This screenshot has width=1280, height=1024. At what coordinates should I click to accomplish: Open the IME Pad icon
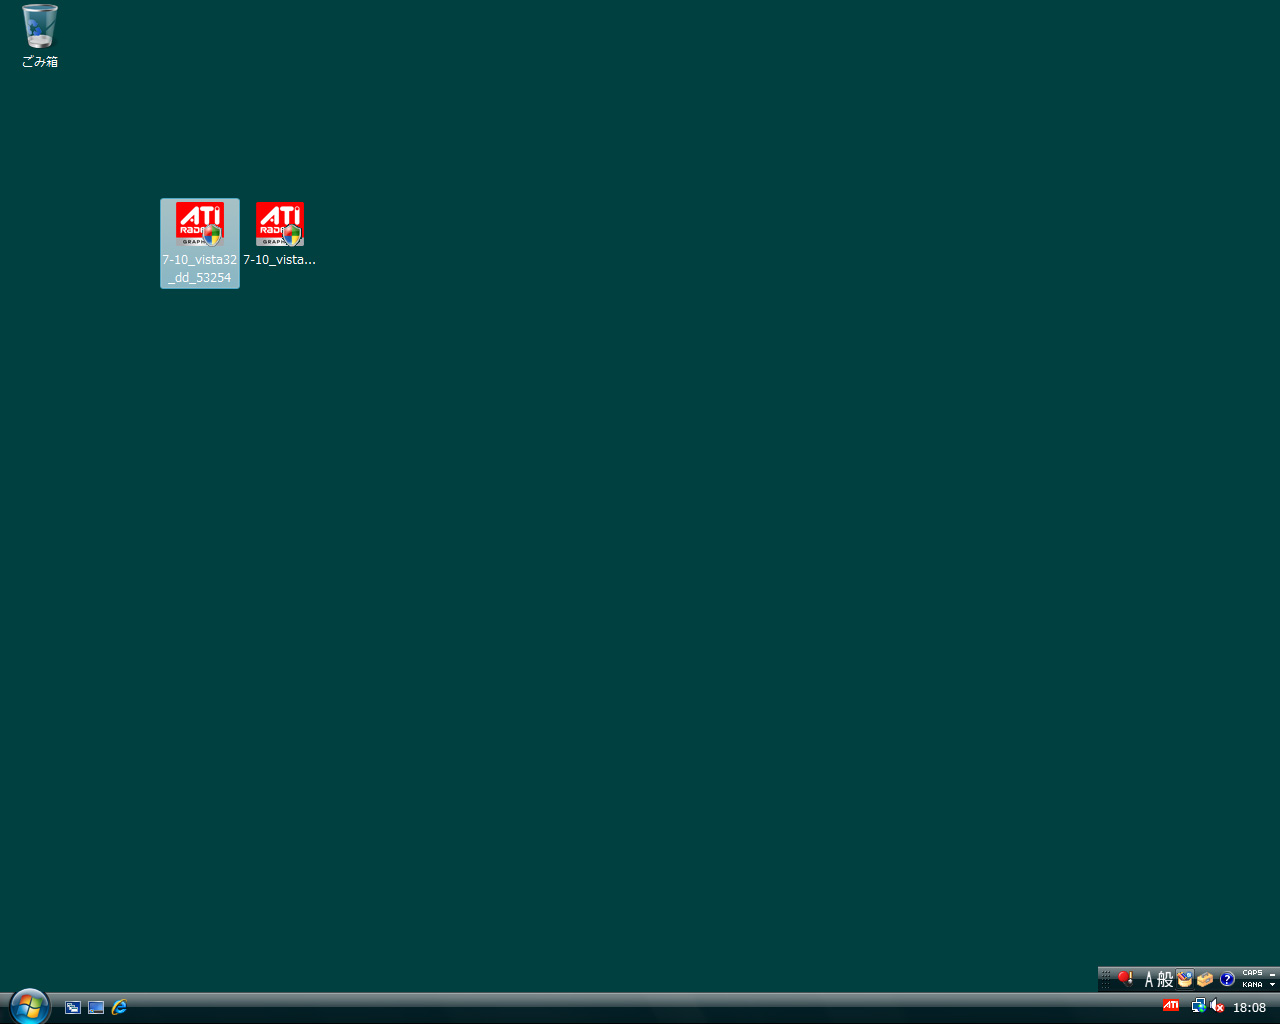[1185, 979]
